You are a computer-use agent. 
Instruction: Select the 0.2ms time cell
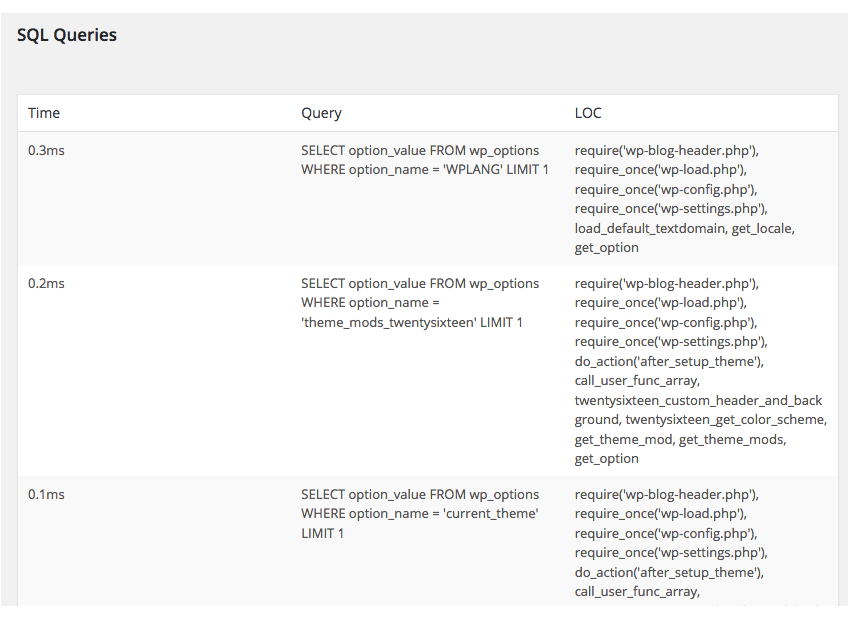tap(46, 284)
